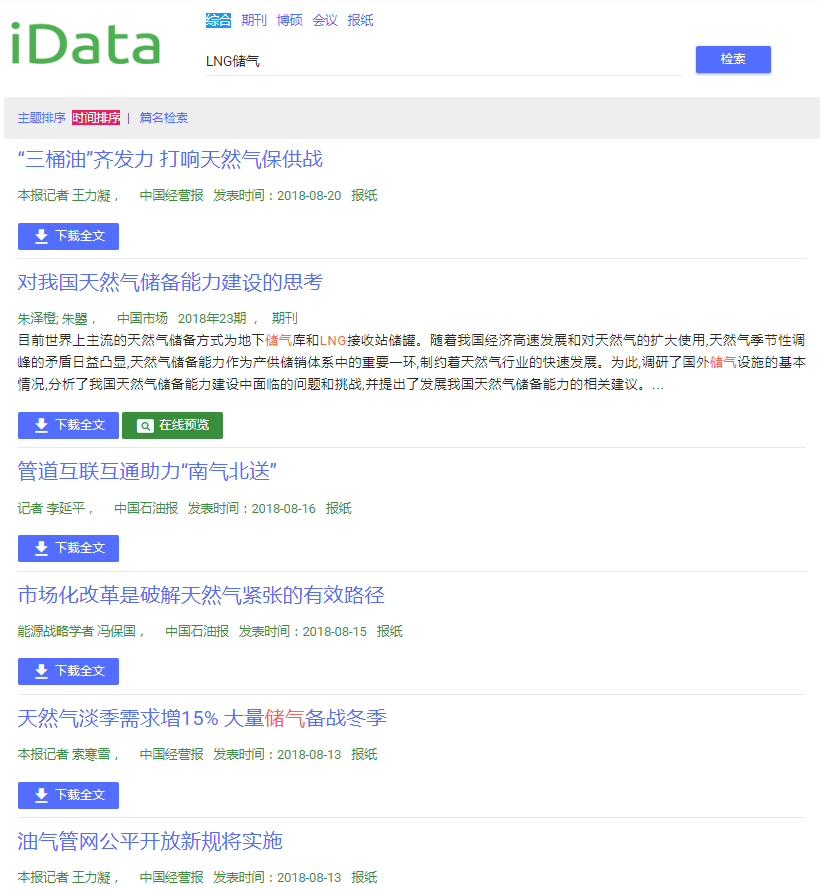Open the article 对我国天然气储备能力建设的思考
The height and width of the screenshot is (895, 823).
click(170, 282)
